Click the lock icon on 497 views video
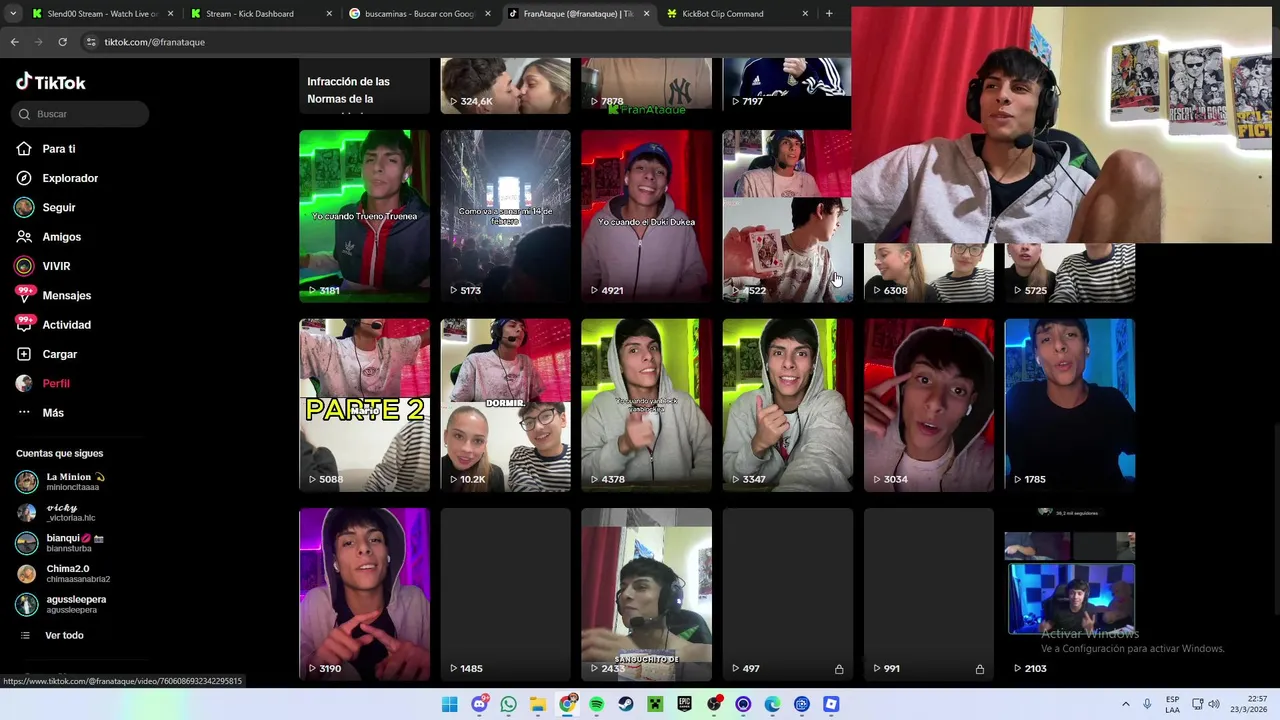Viewport: 1280px width, 720px height. coord(839,669)
